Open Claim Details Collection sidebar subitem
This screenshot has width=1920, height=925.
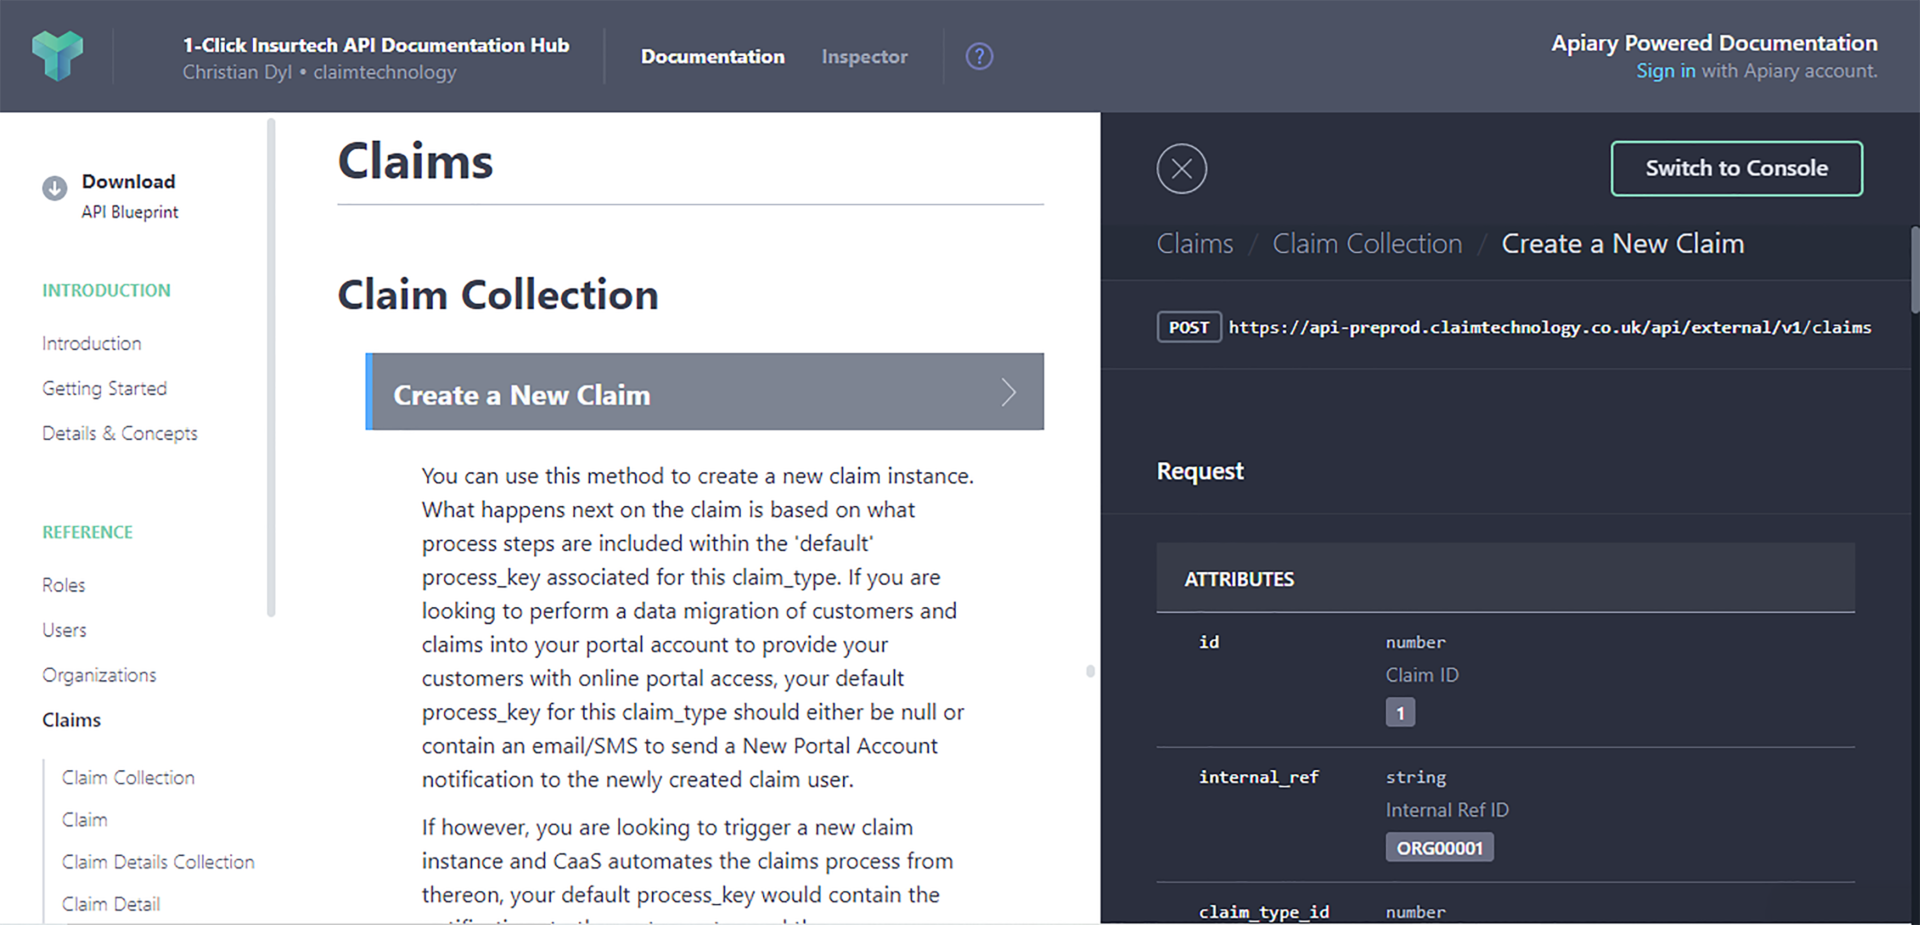[159, 862]
